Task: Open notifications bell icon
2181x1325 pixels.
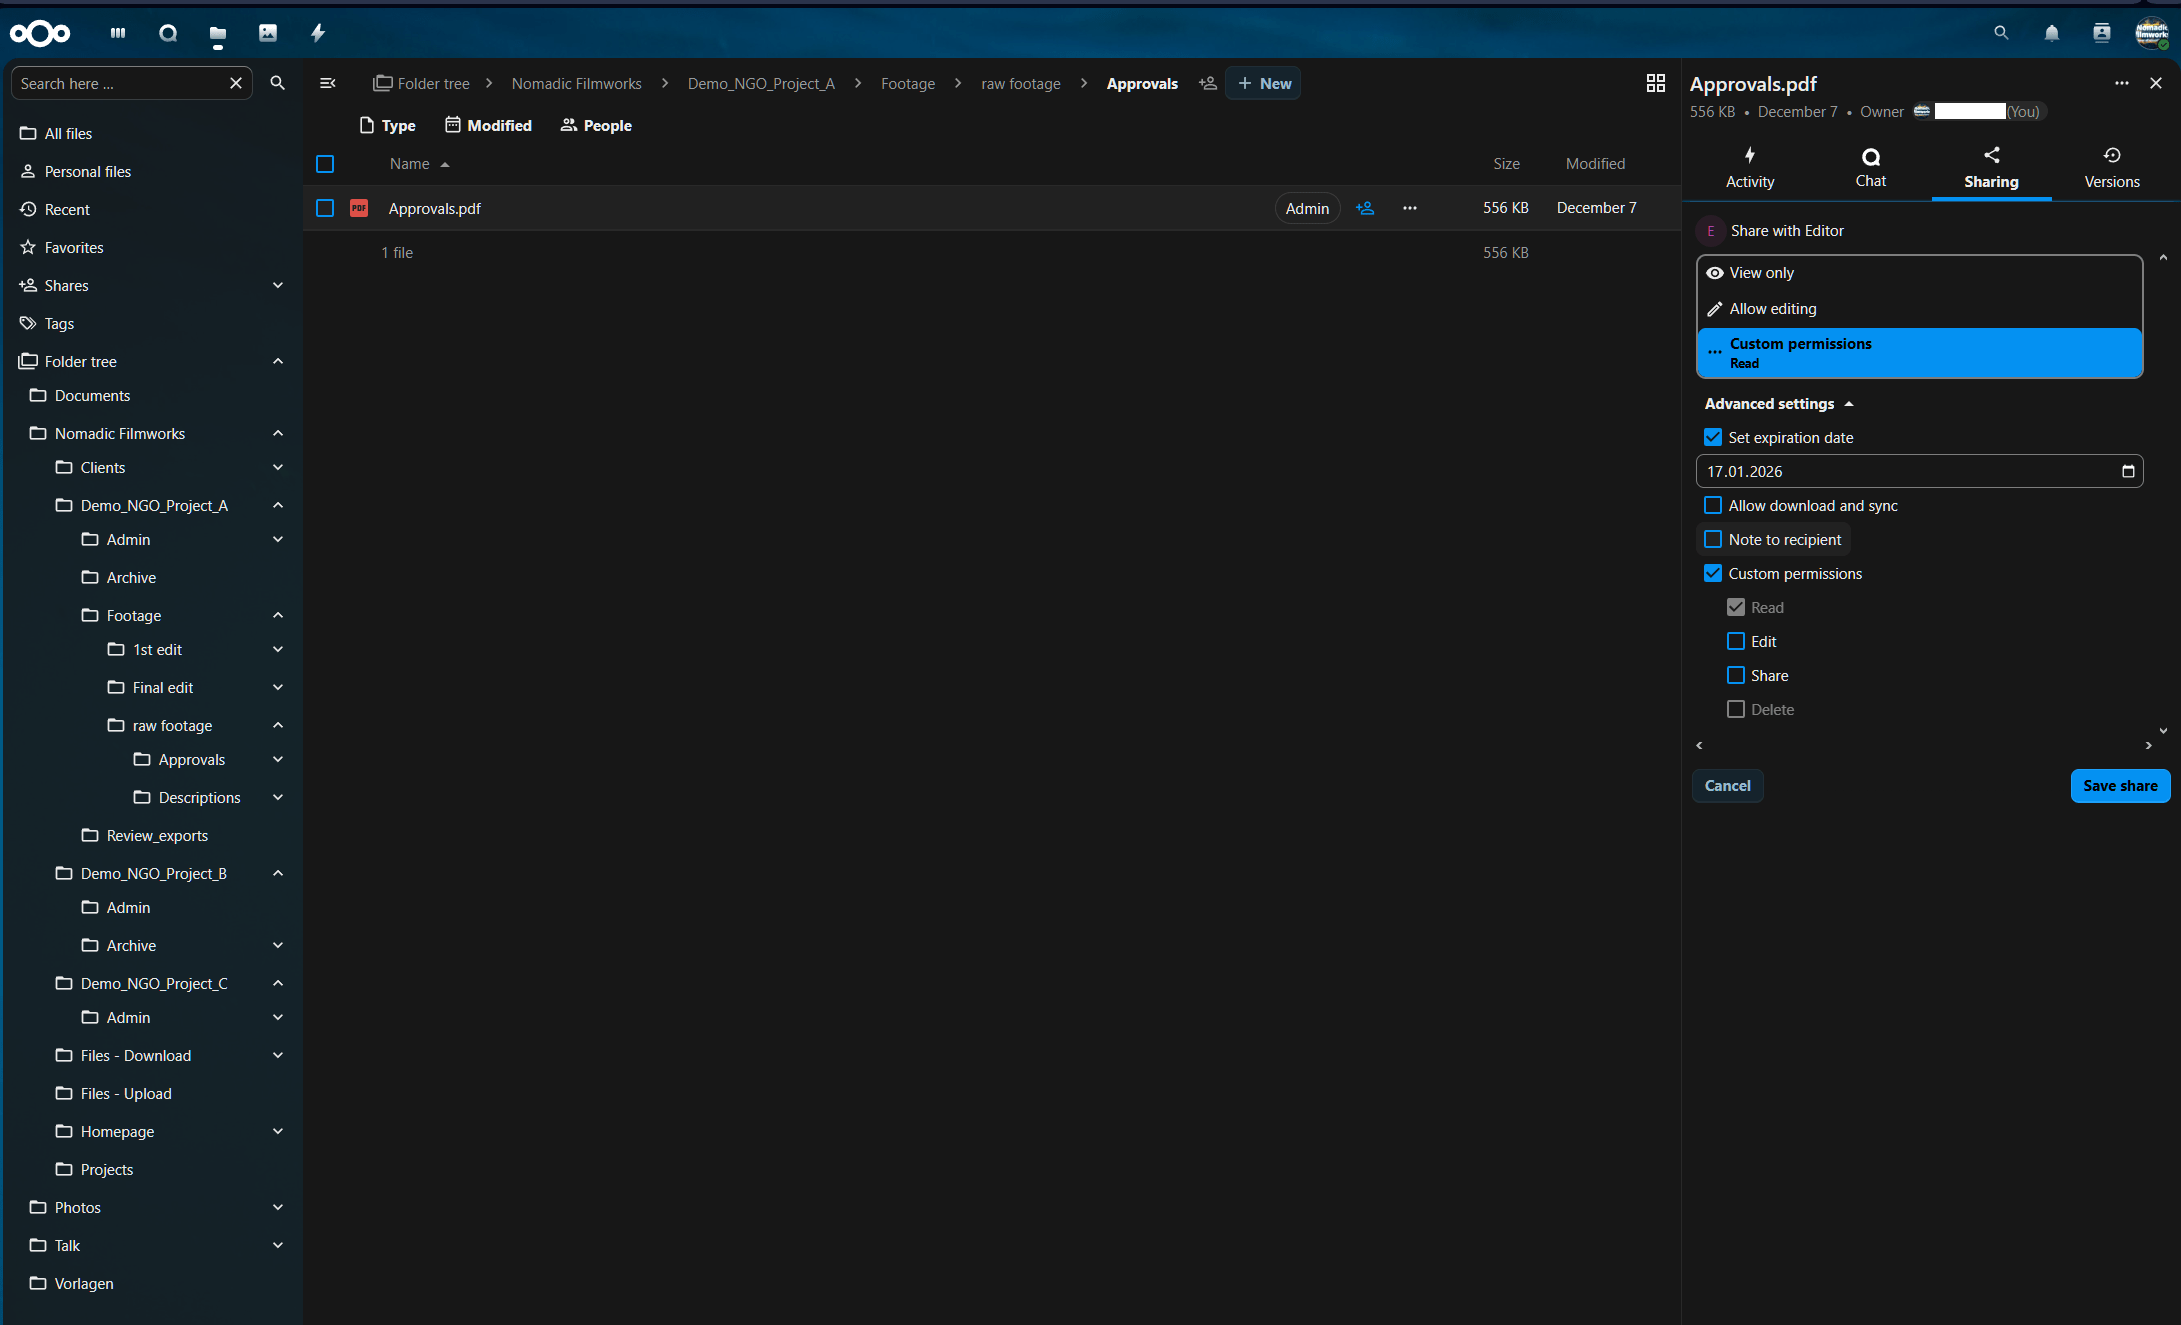Action: tap(2051, 33)
